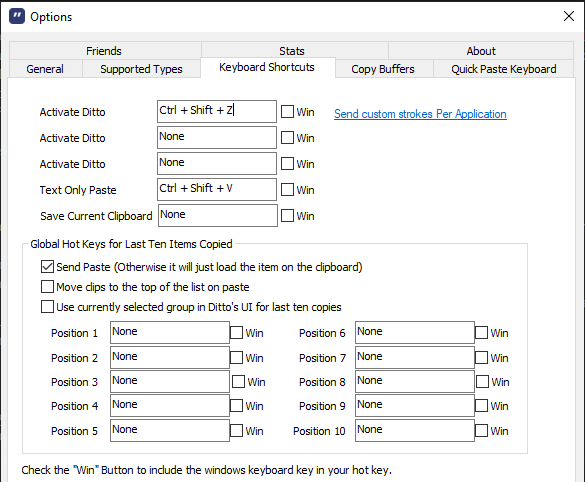
Task: Enable Move clips to top on paste
Action: point(47,287)
